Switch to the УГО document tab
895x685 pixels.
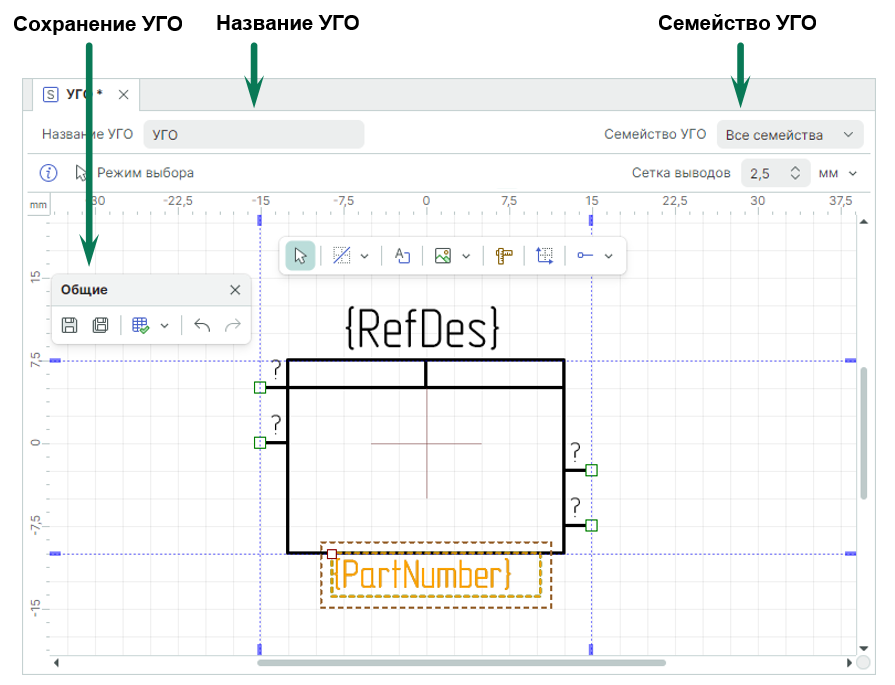coord(80,95)
